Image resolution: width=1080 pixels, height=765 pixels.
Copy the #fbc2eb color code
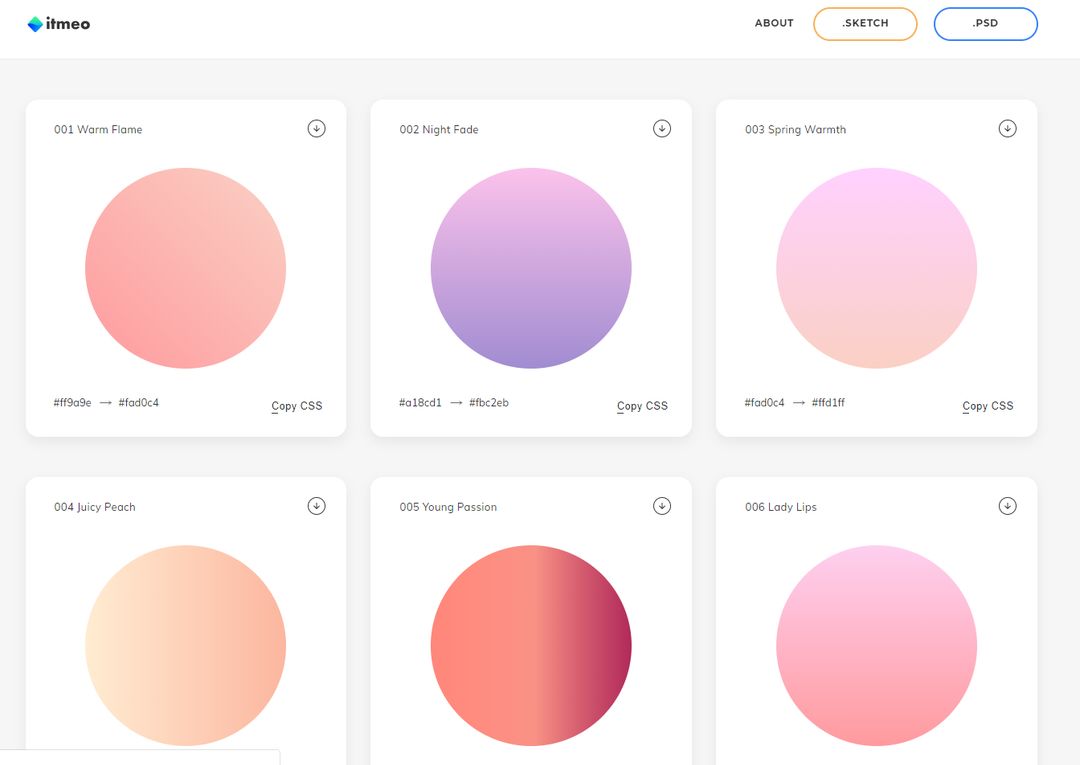[489, 403]
